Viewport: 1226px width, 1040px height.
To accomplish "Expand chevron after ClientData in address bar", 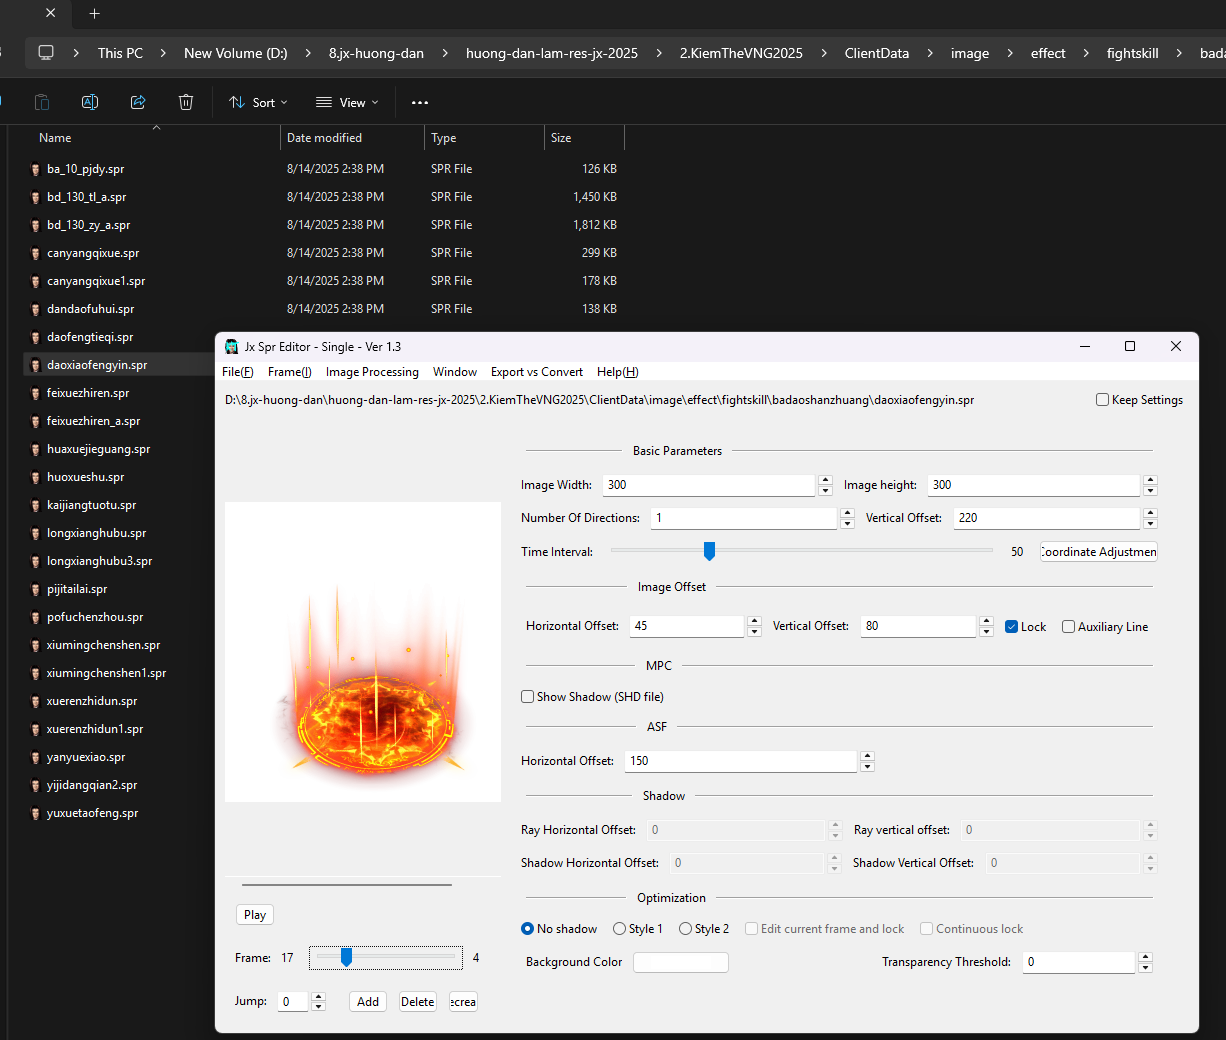I will 930,53.
